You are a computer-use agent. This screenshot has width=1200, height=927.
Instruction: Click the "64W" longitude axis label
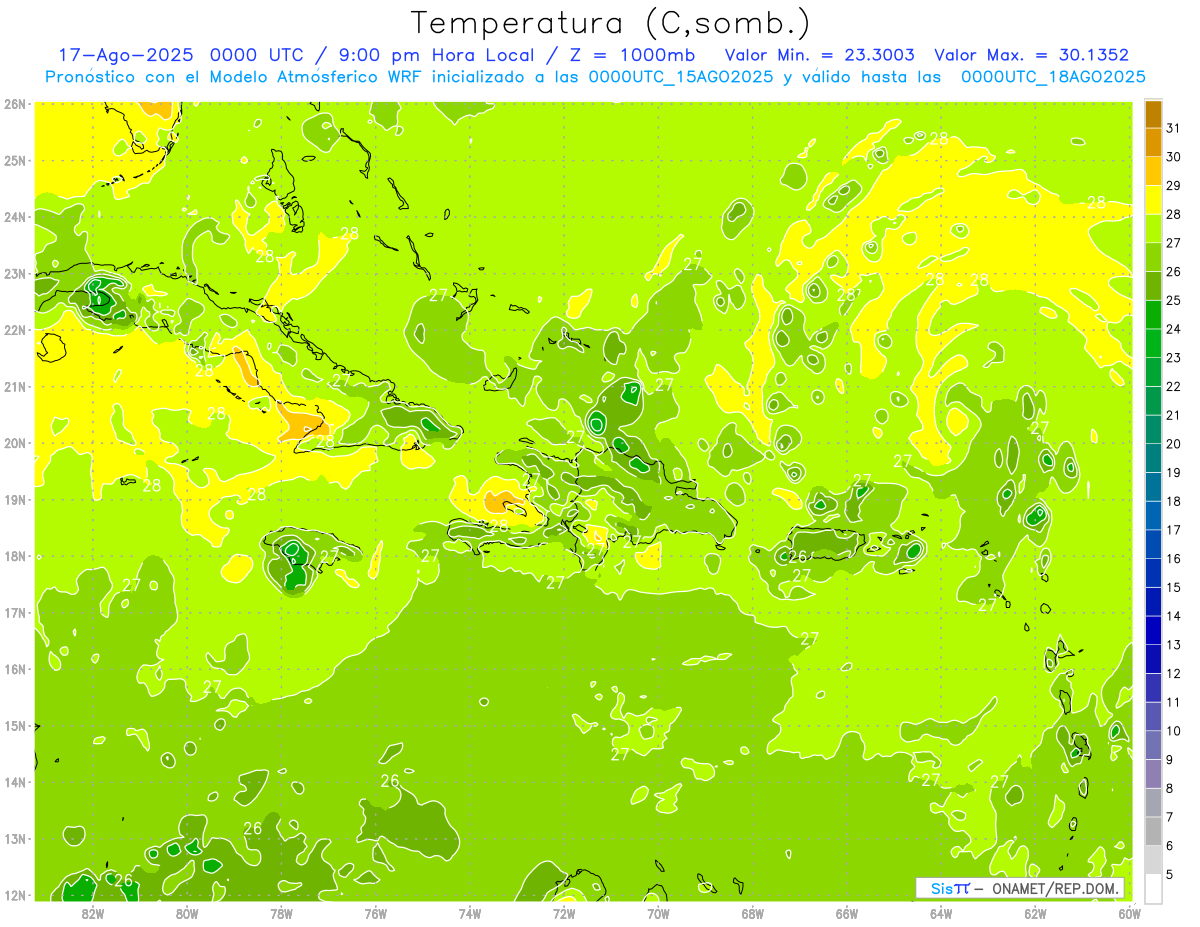pyautogui.click(x=941, y=913)
